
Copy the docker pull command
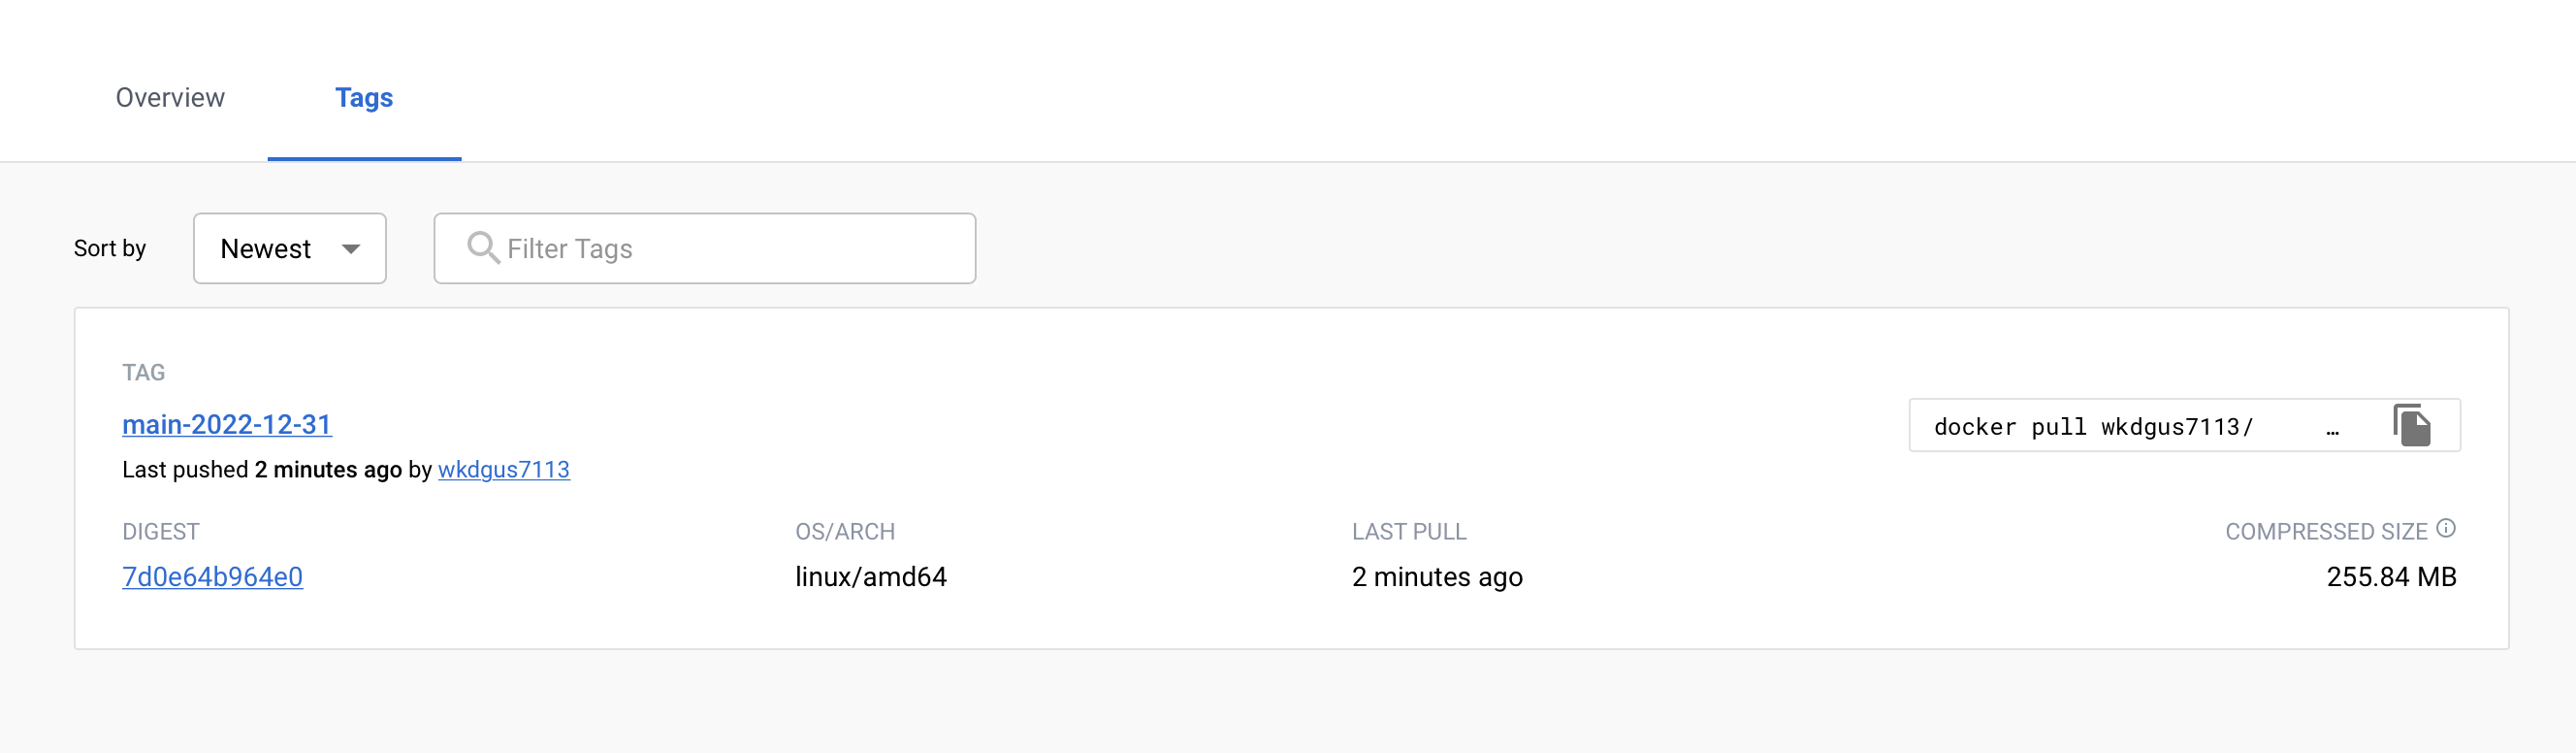tap(2412, 426)
